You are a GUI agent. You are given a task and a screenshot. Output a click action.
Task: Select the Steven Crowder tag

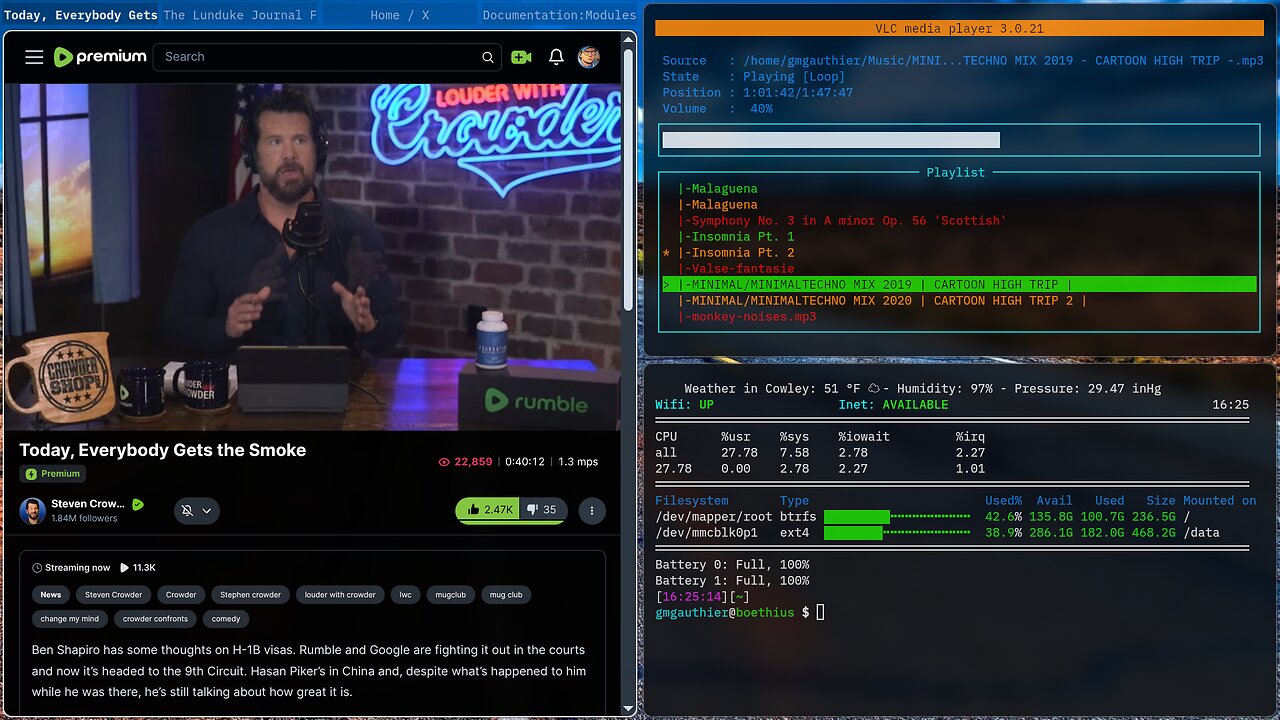113,594
